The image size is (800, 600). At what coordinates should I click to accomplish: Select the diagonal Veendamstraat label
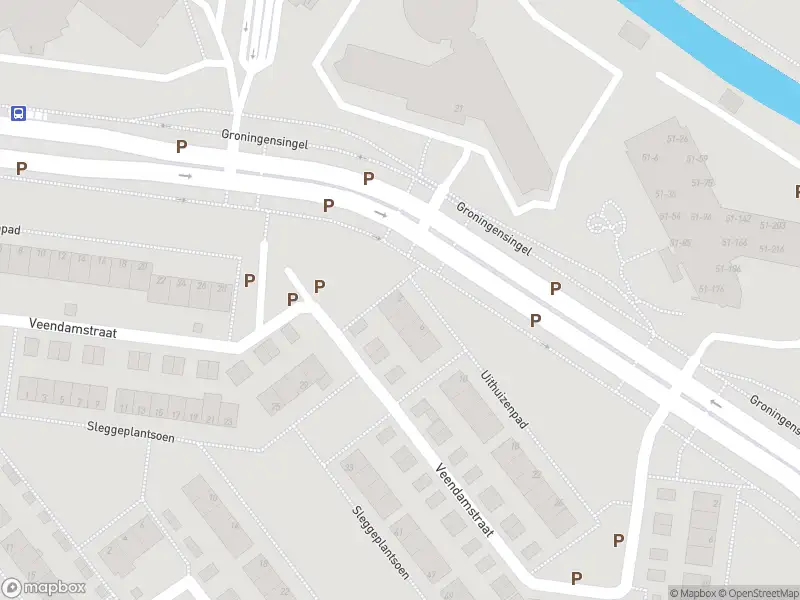(464, 500)
